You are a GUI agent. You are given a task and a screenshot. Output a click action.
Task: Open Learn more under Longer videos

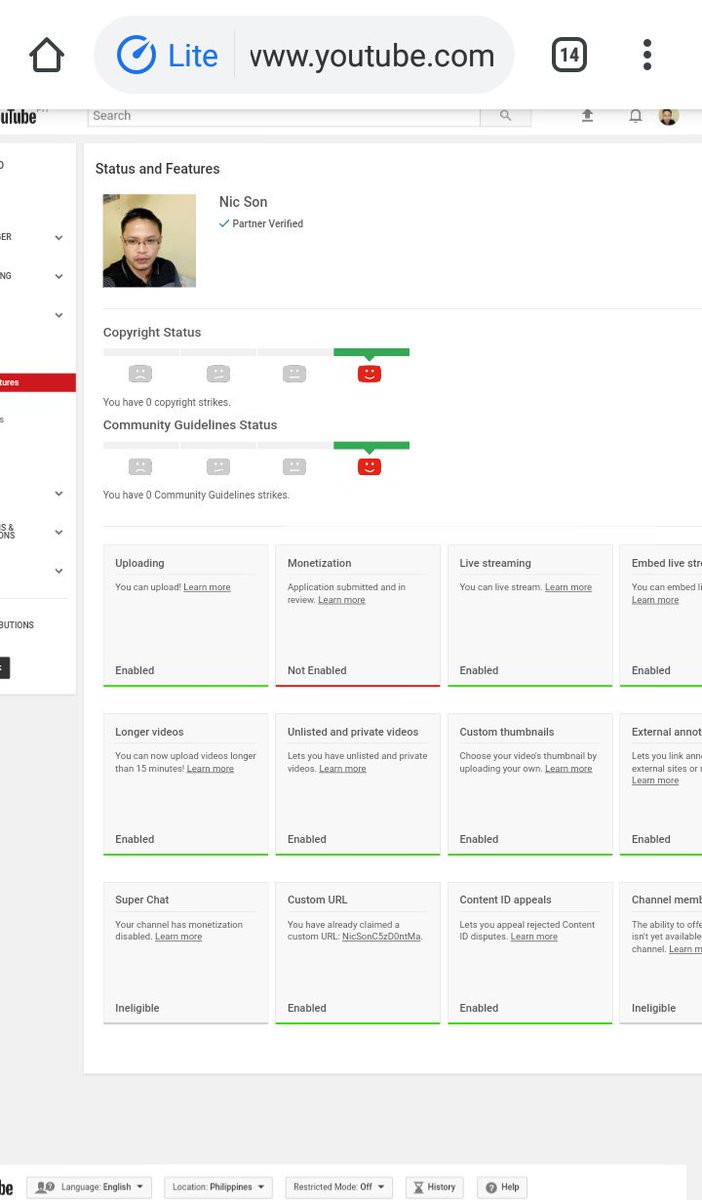[x=210, y=769]
